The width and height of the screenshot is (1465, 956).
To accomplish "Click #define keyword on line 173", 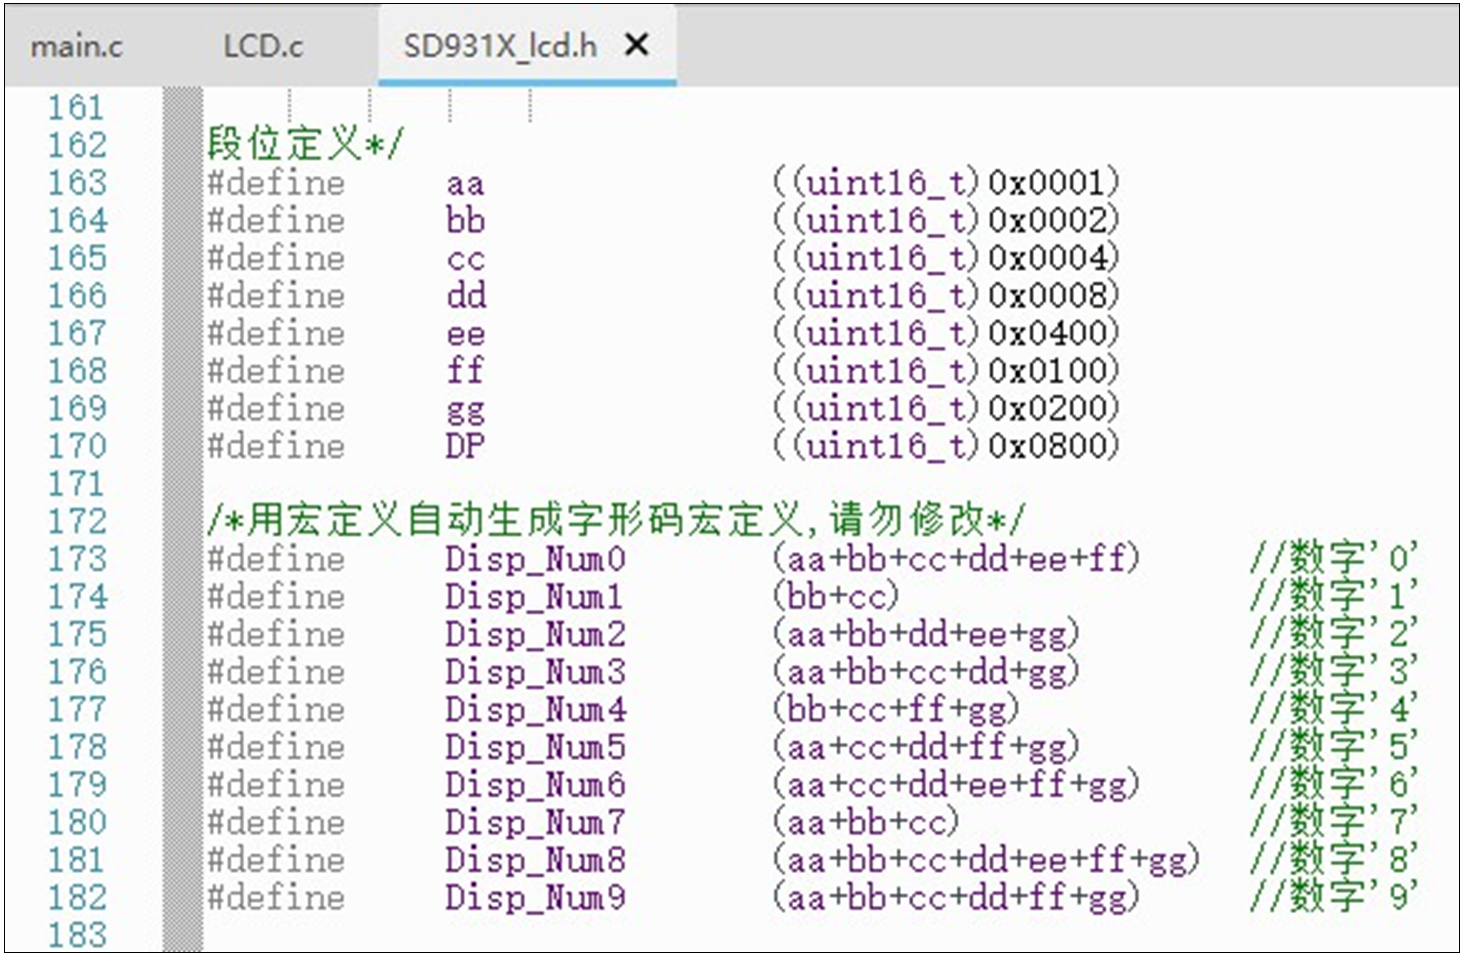I will (276, 558).
